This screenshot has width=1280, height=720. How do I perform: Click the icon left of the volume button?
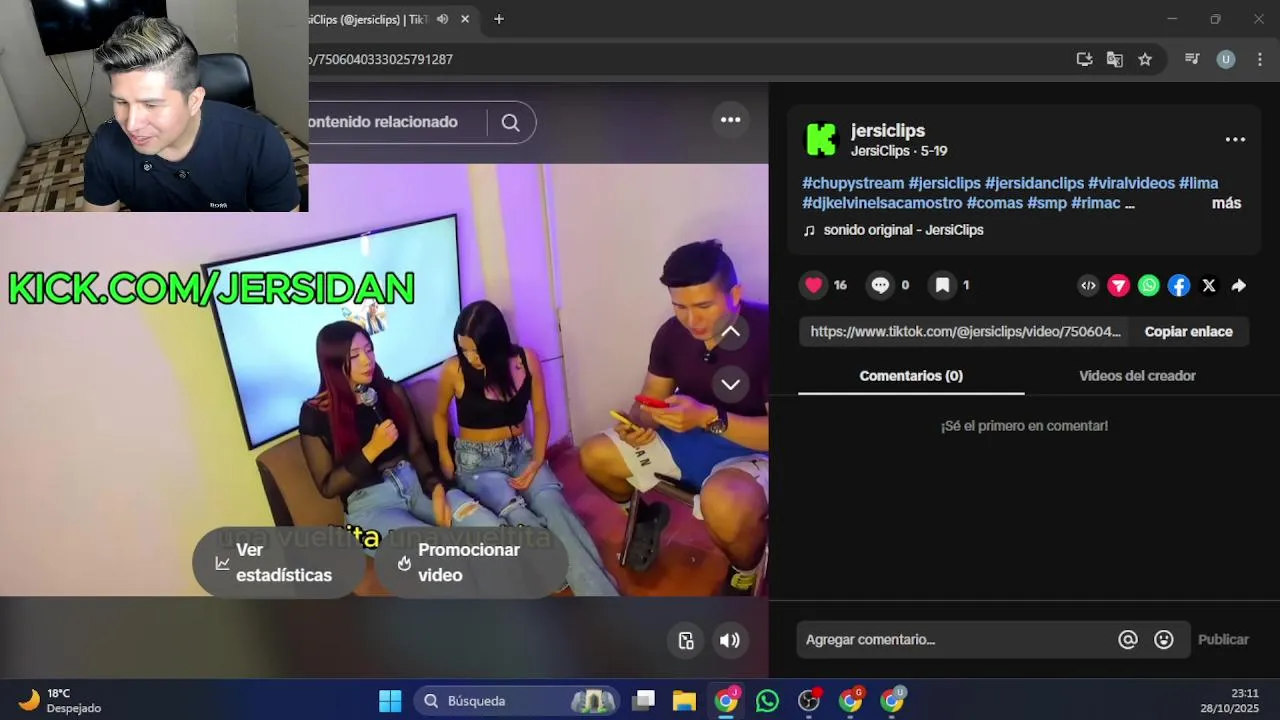click(686, 641)
